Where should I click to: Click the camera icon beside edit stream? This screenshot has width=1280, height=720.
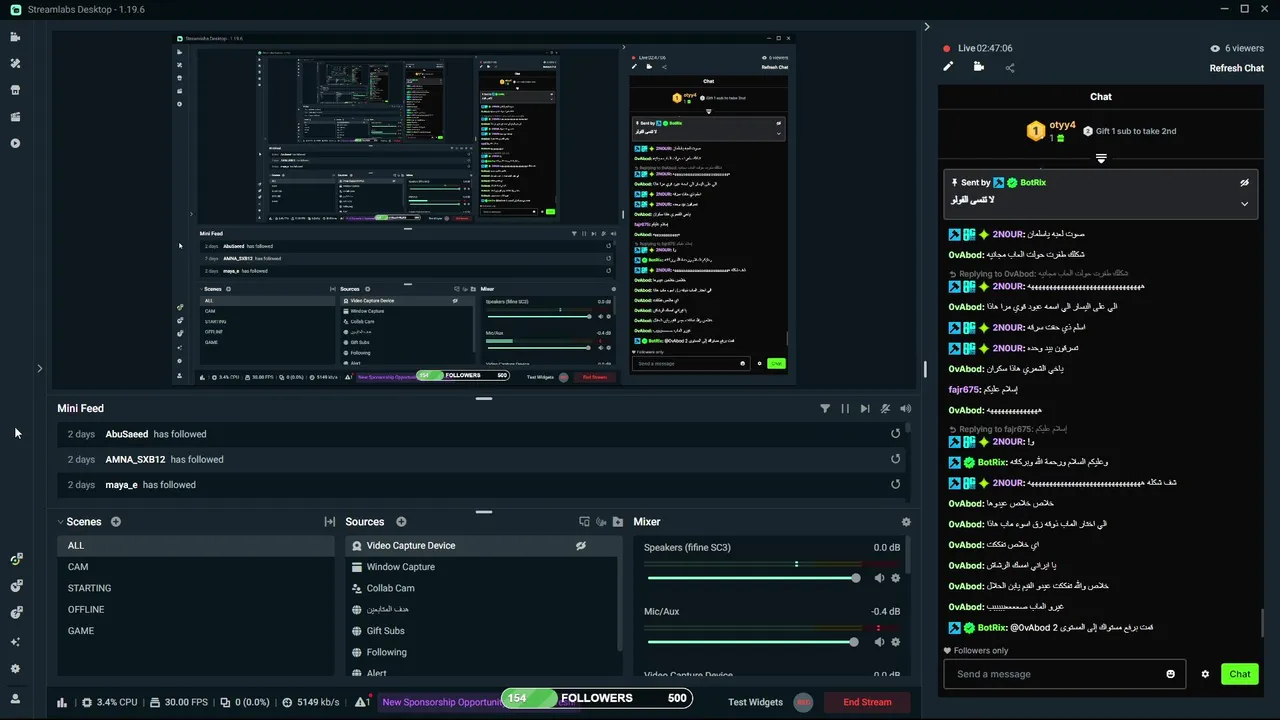coord(978,67)
